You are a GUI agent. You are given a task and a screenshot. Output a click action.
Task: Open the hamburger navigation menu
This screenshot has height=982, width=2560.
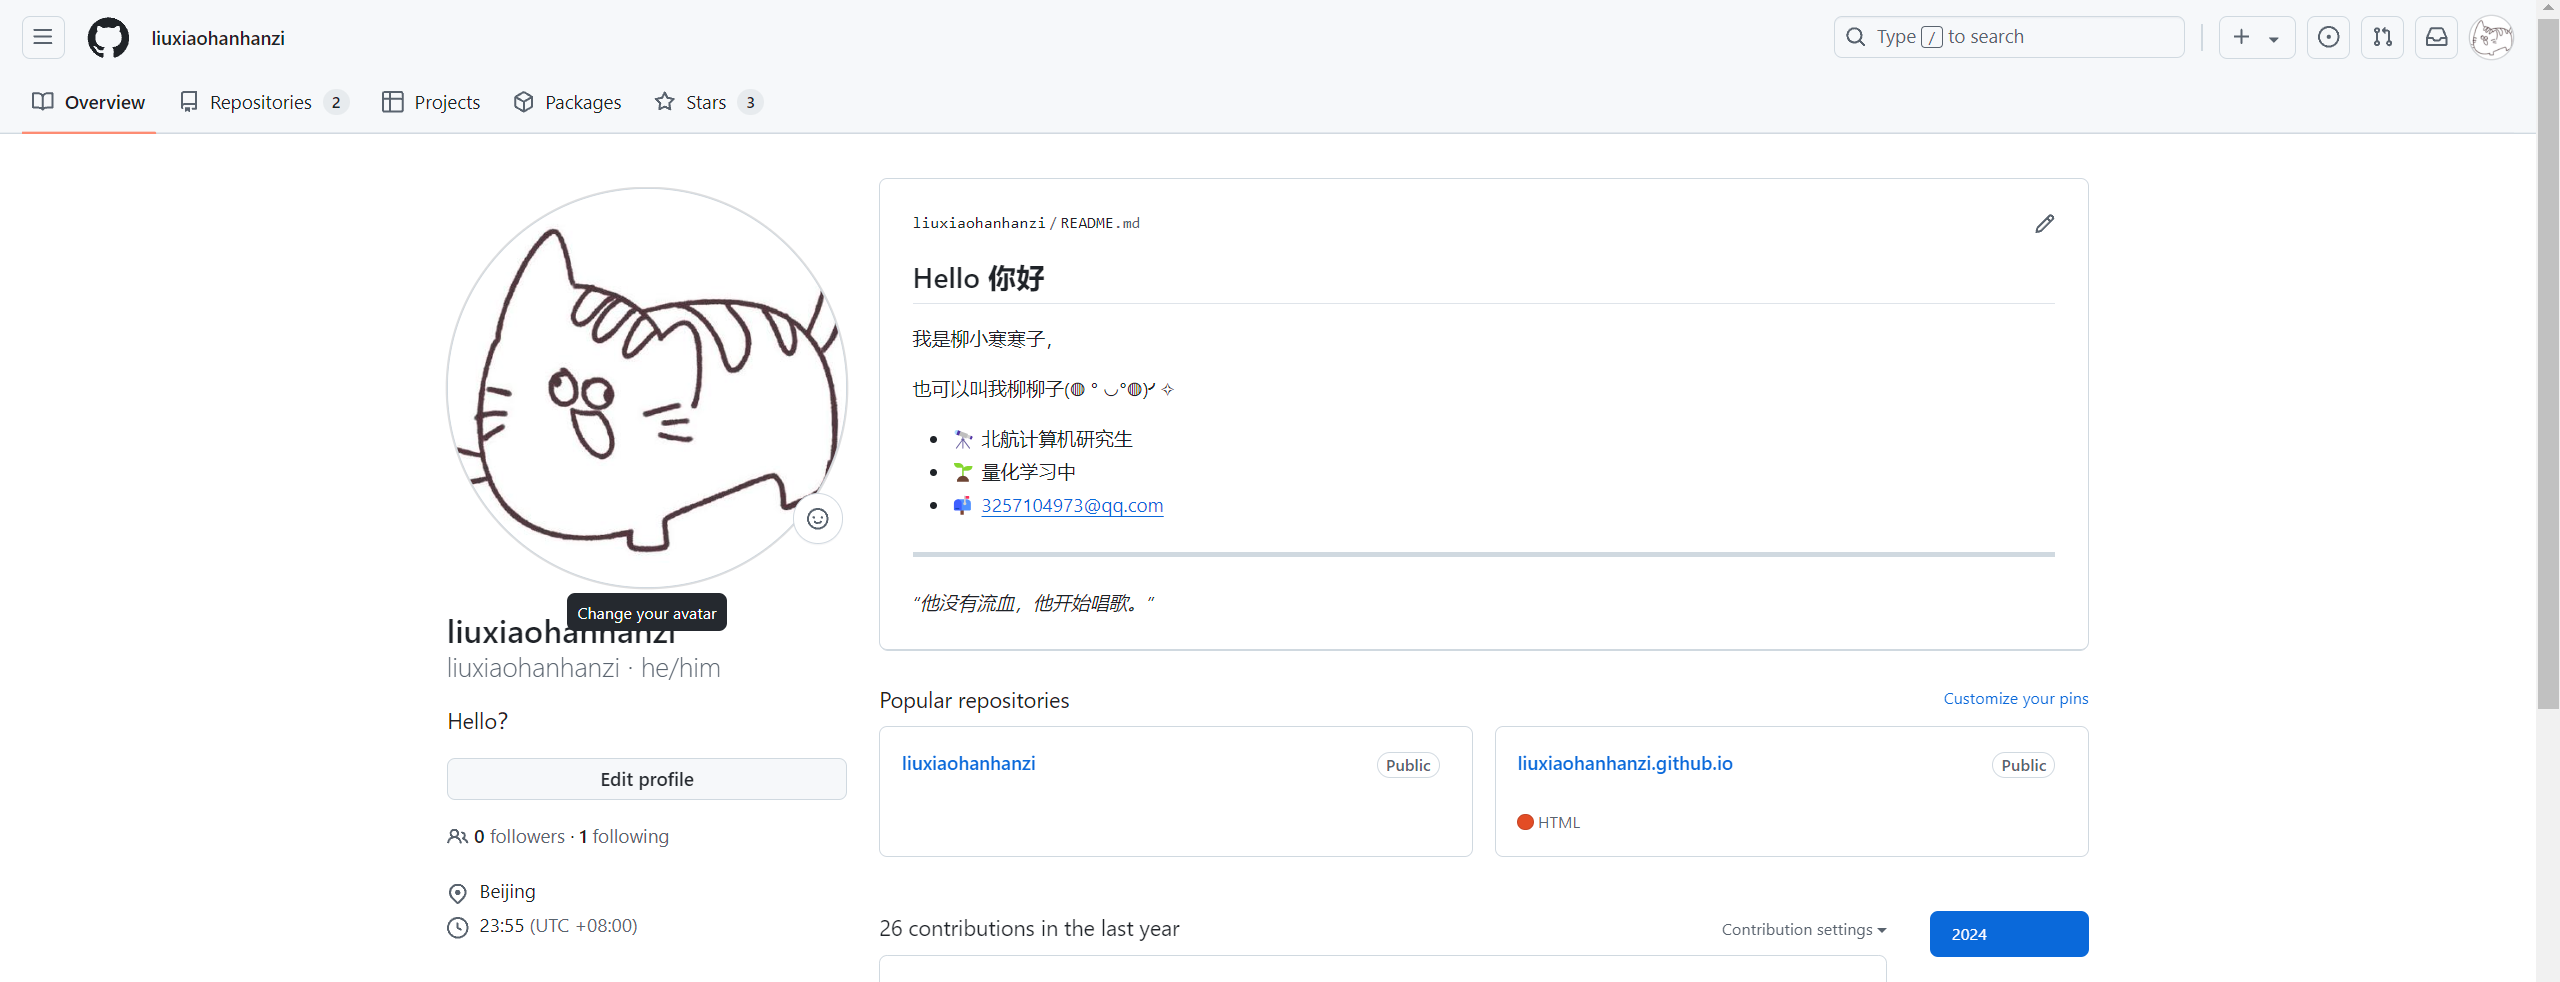click(x=43, y=38)
